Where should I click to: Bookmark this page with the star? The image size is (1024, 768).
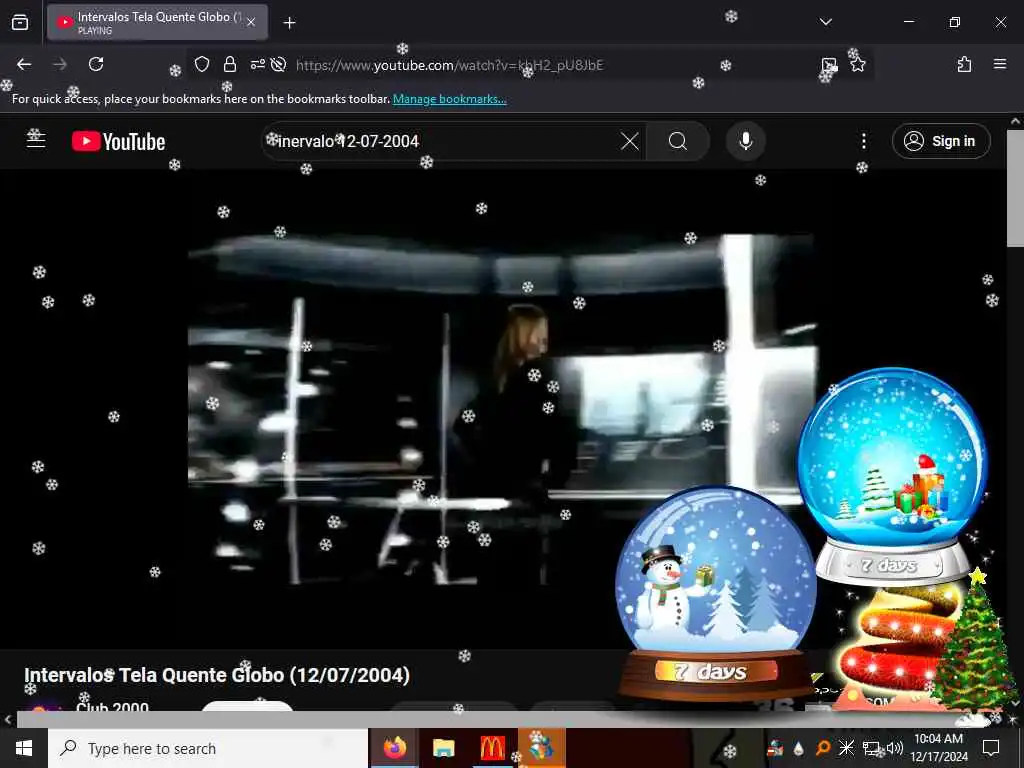pyautogui.click(x=857, y=65)
